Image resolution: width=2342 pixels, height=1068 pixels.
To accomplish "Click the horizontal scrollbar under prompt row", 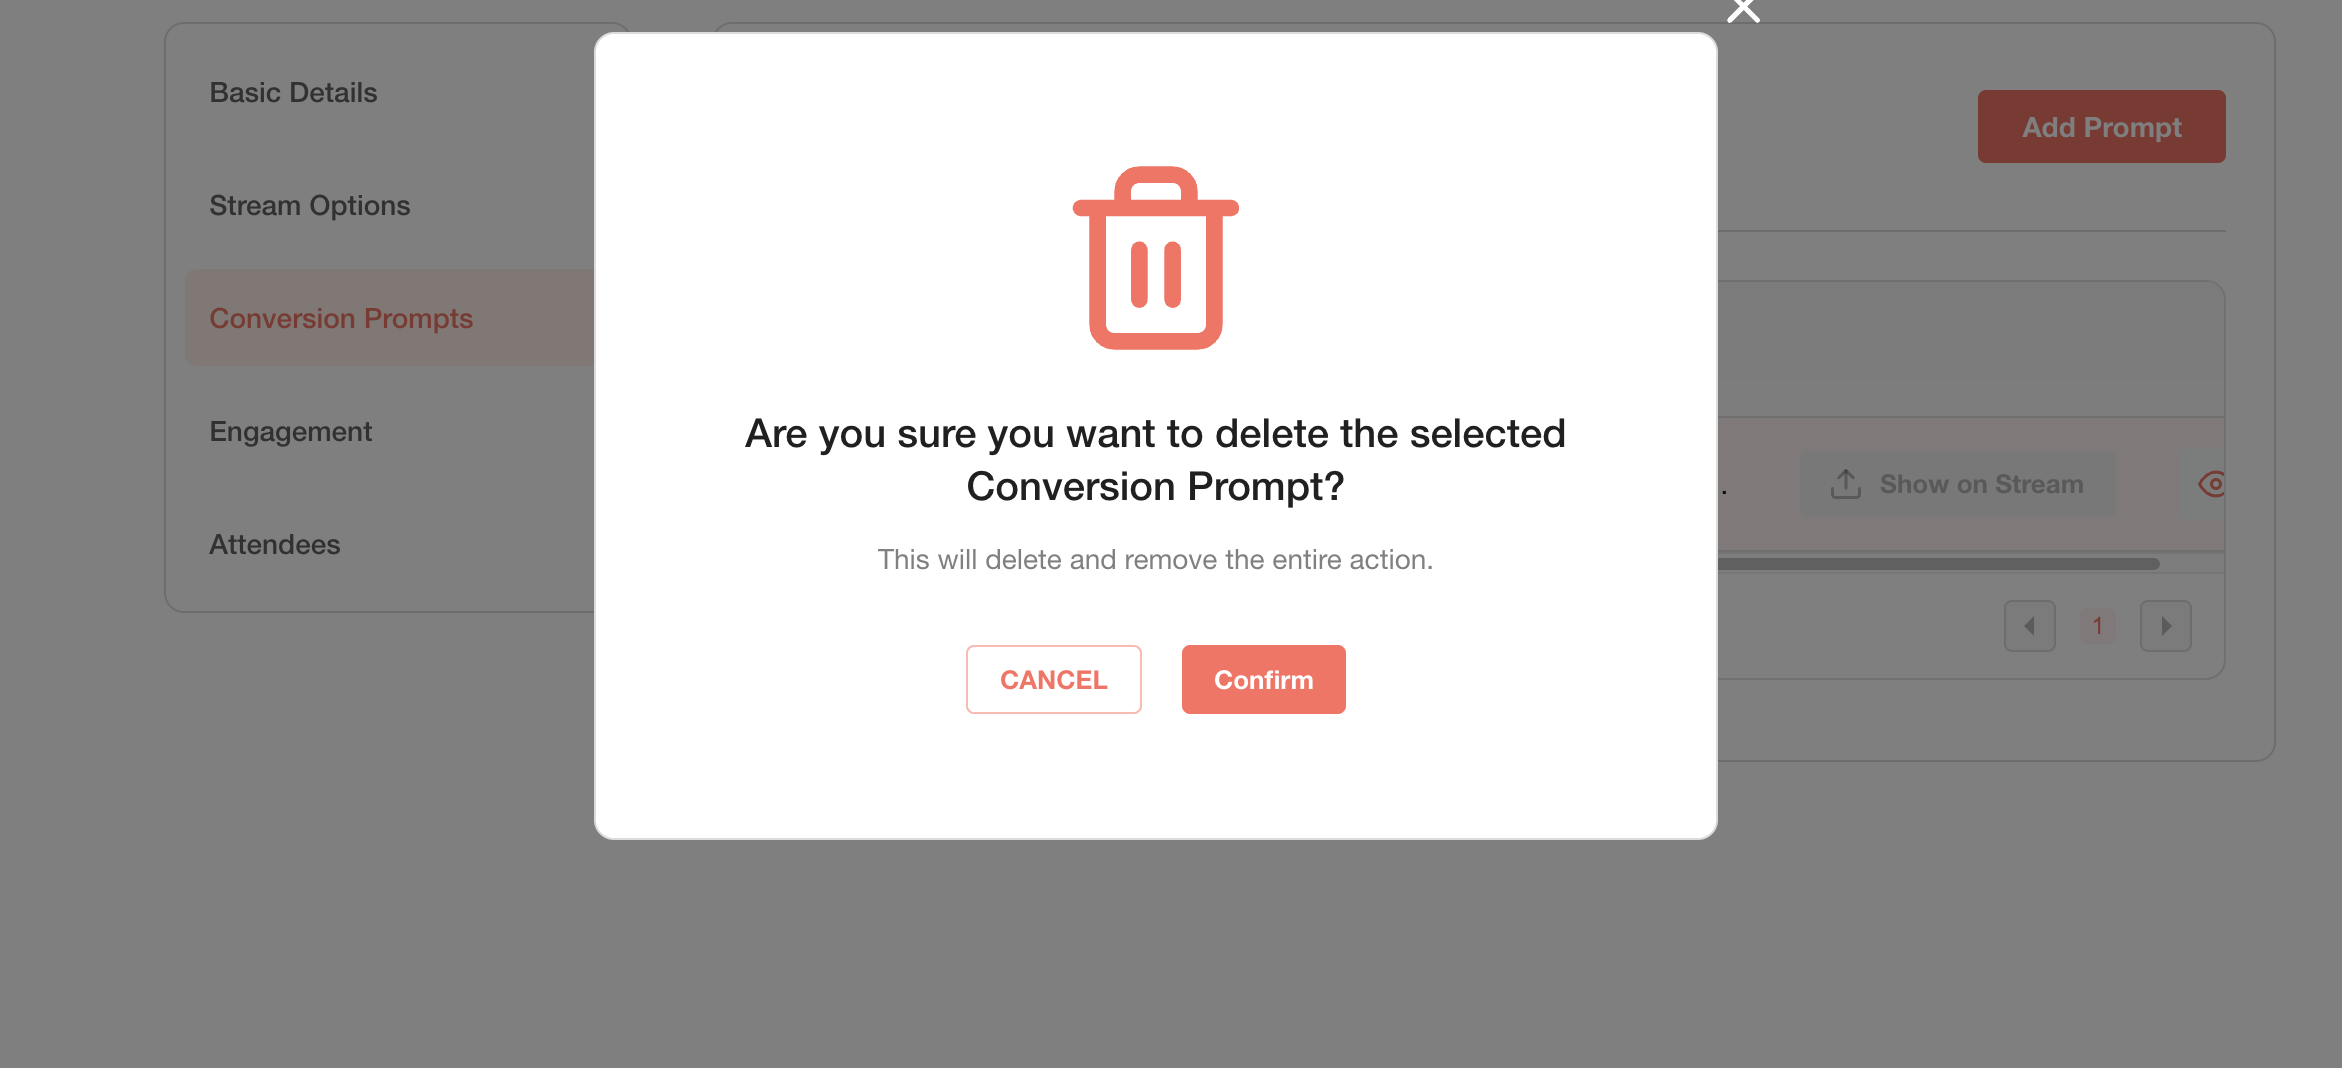I will (x=1938, y=564).
